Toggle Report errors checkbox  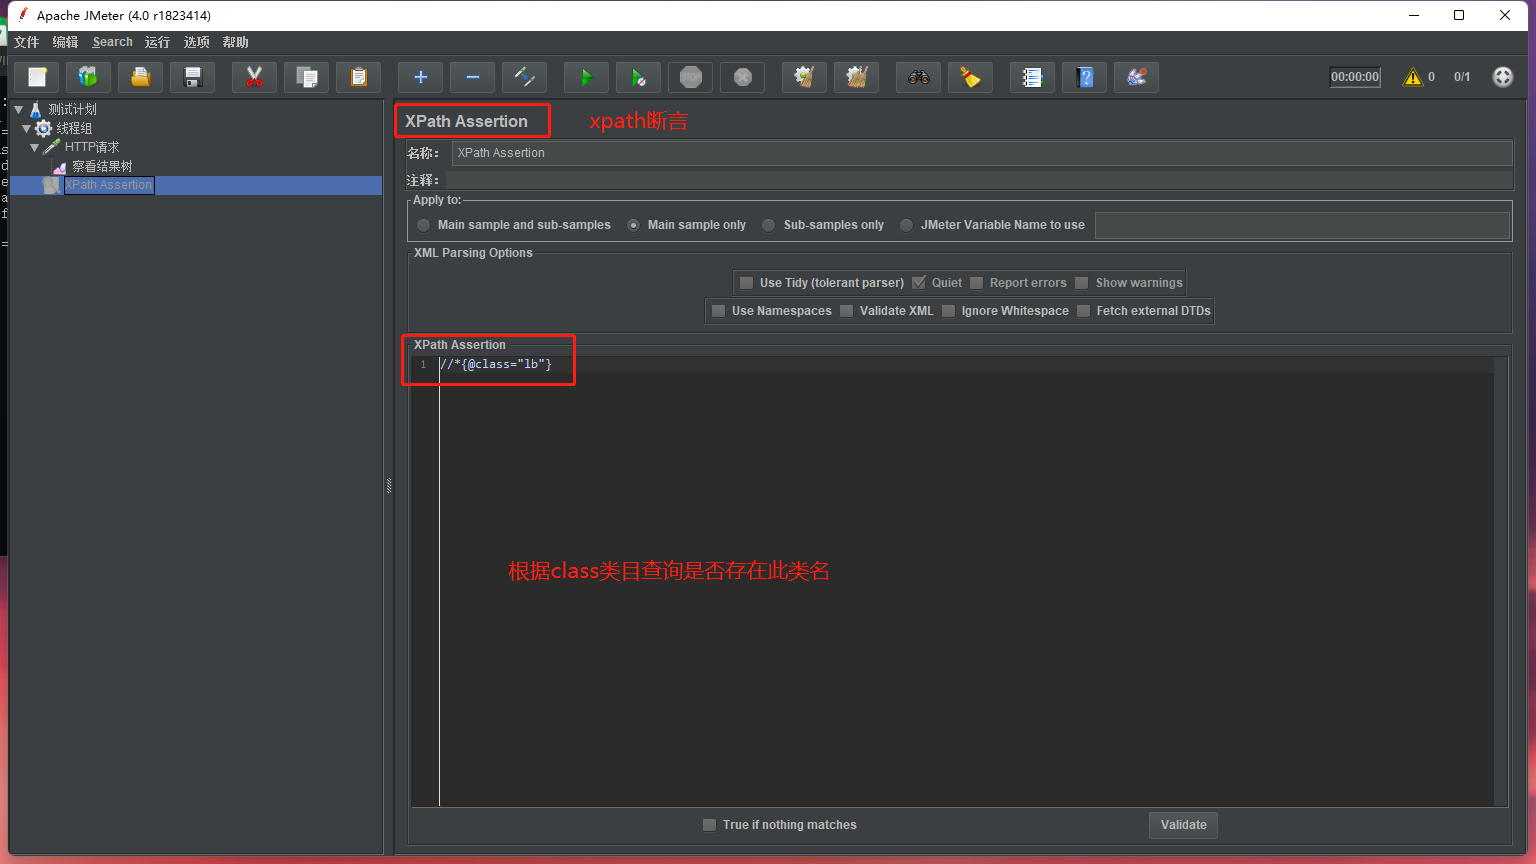tap(977, 283)
